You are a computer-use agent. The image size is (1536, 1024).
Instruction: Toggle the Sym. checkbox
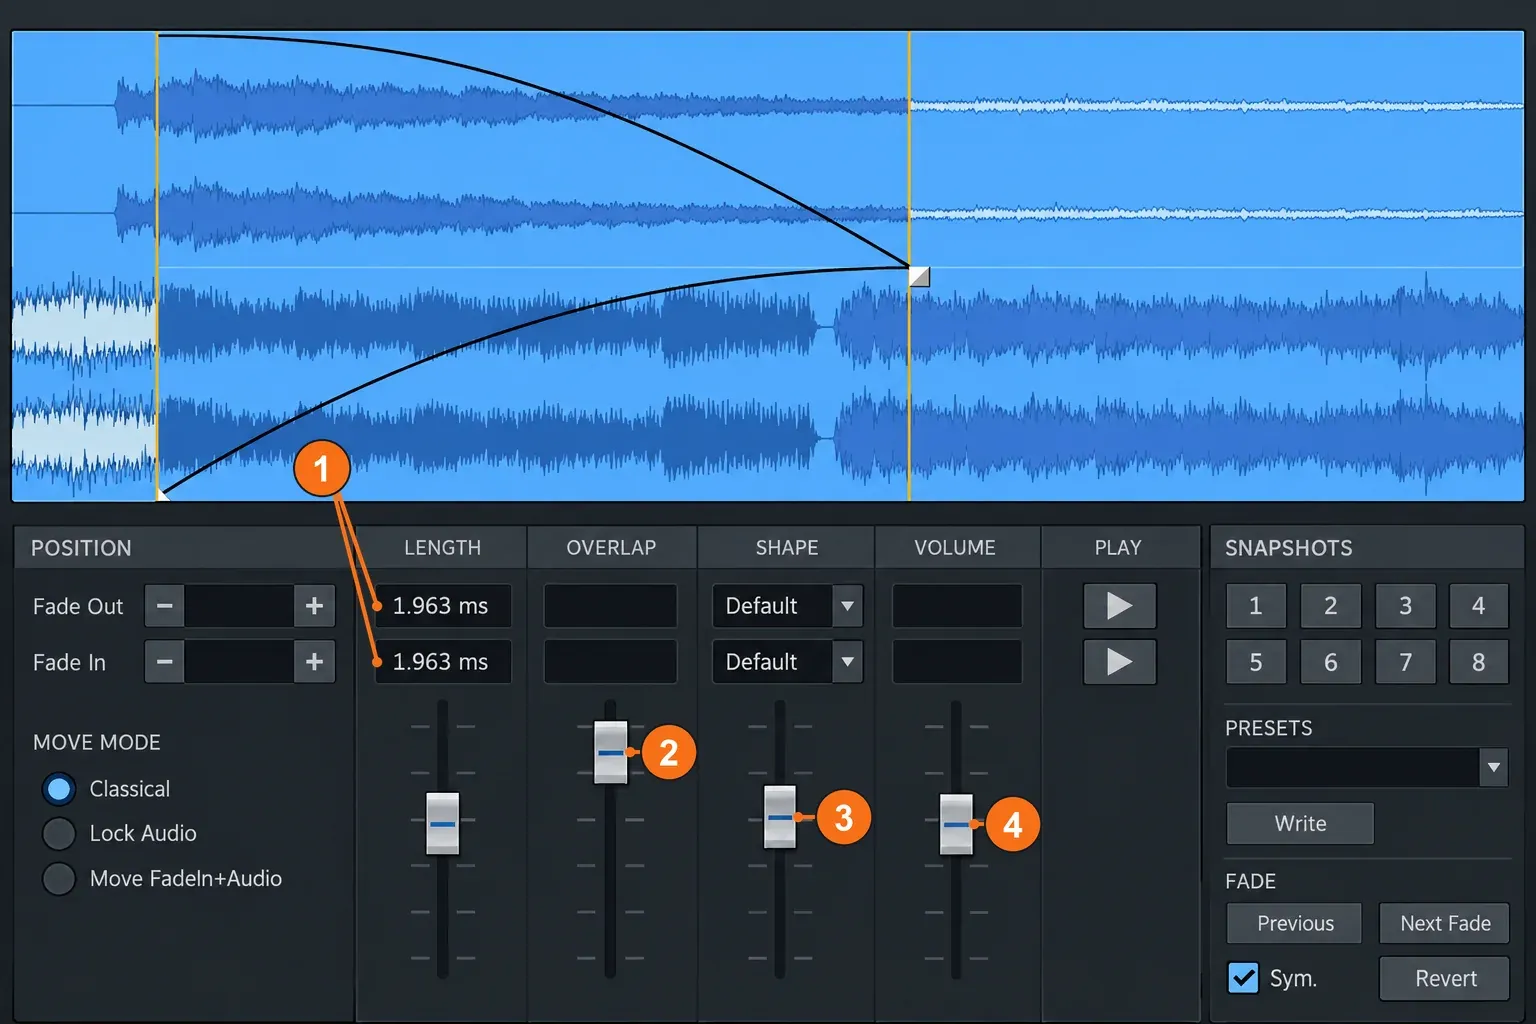coord(1243,978)
